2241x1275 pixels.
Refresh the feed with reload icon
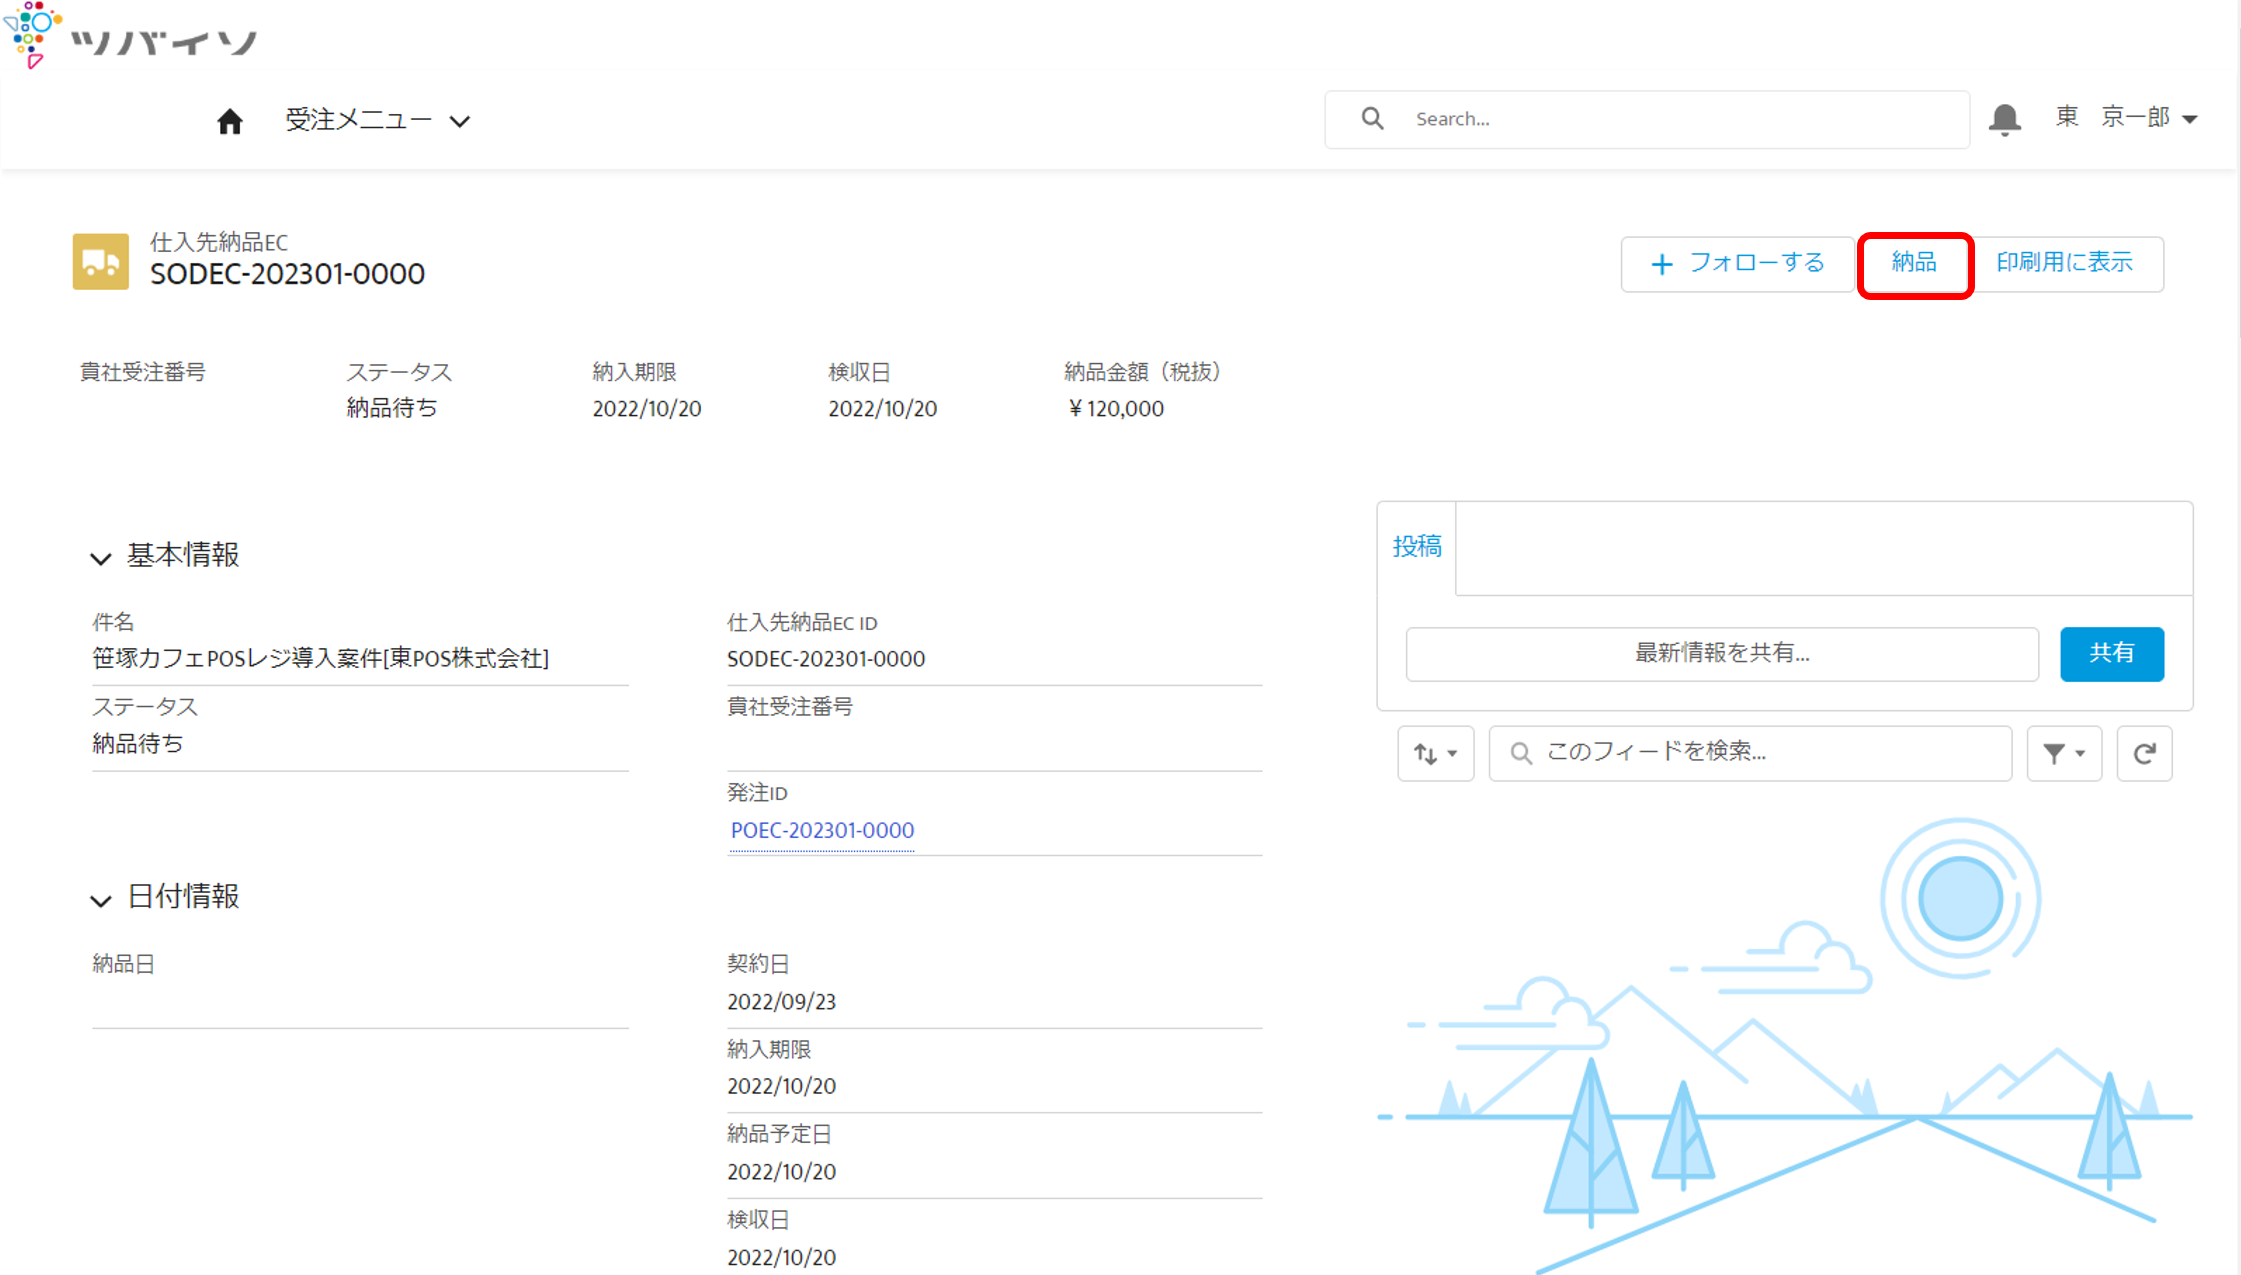2144,753
